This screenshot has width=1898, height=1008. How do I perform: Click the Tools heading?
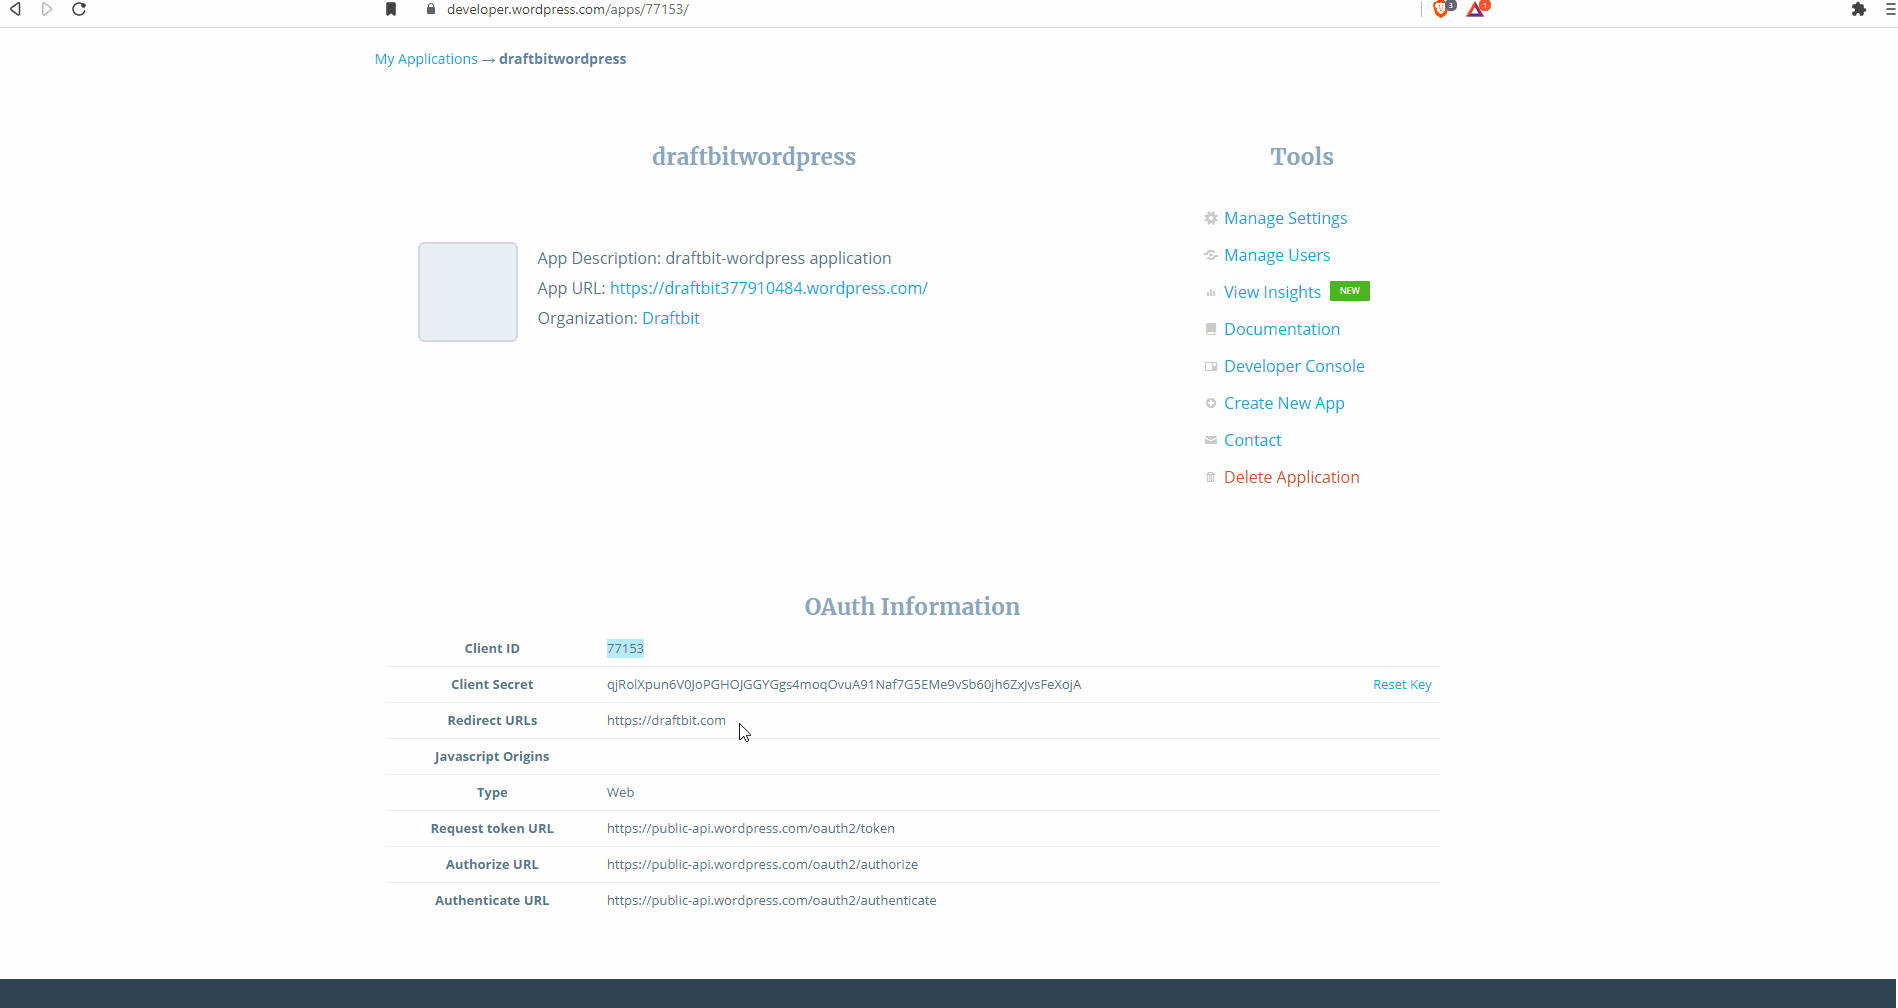click(1302, 157)
